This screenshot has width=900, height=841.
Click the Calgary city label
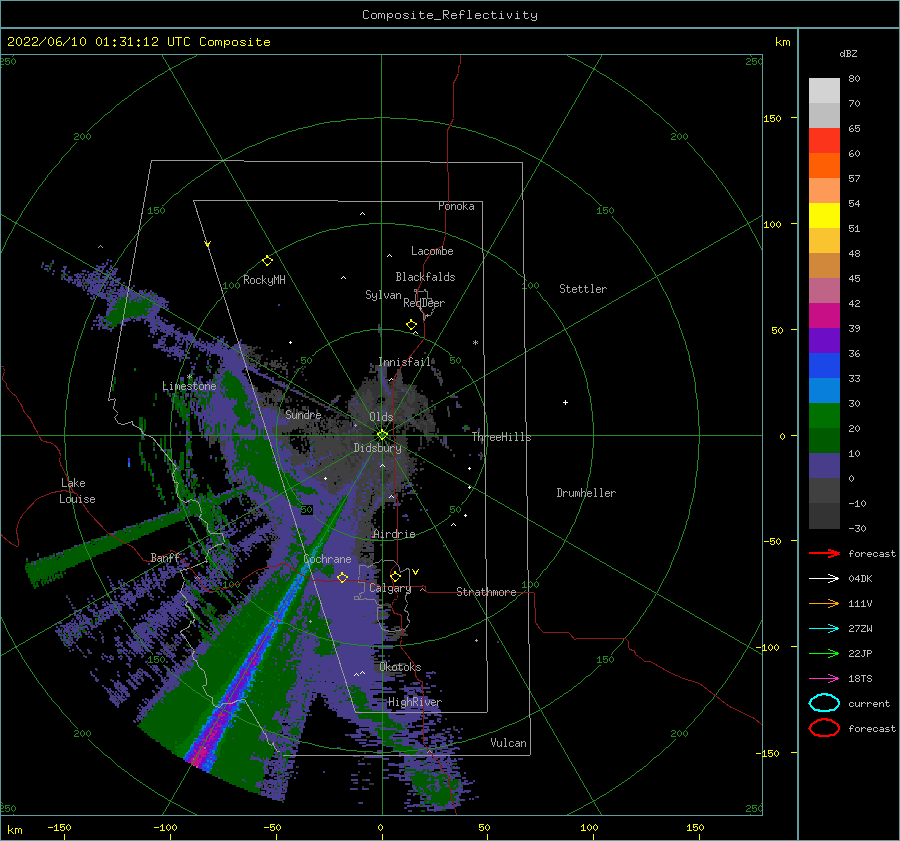[390, 588]
